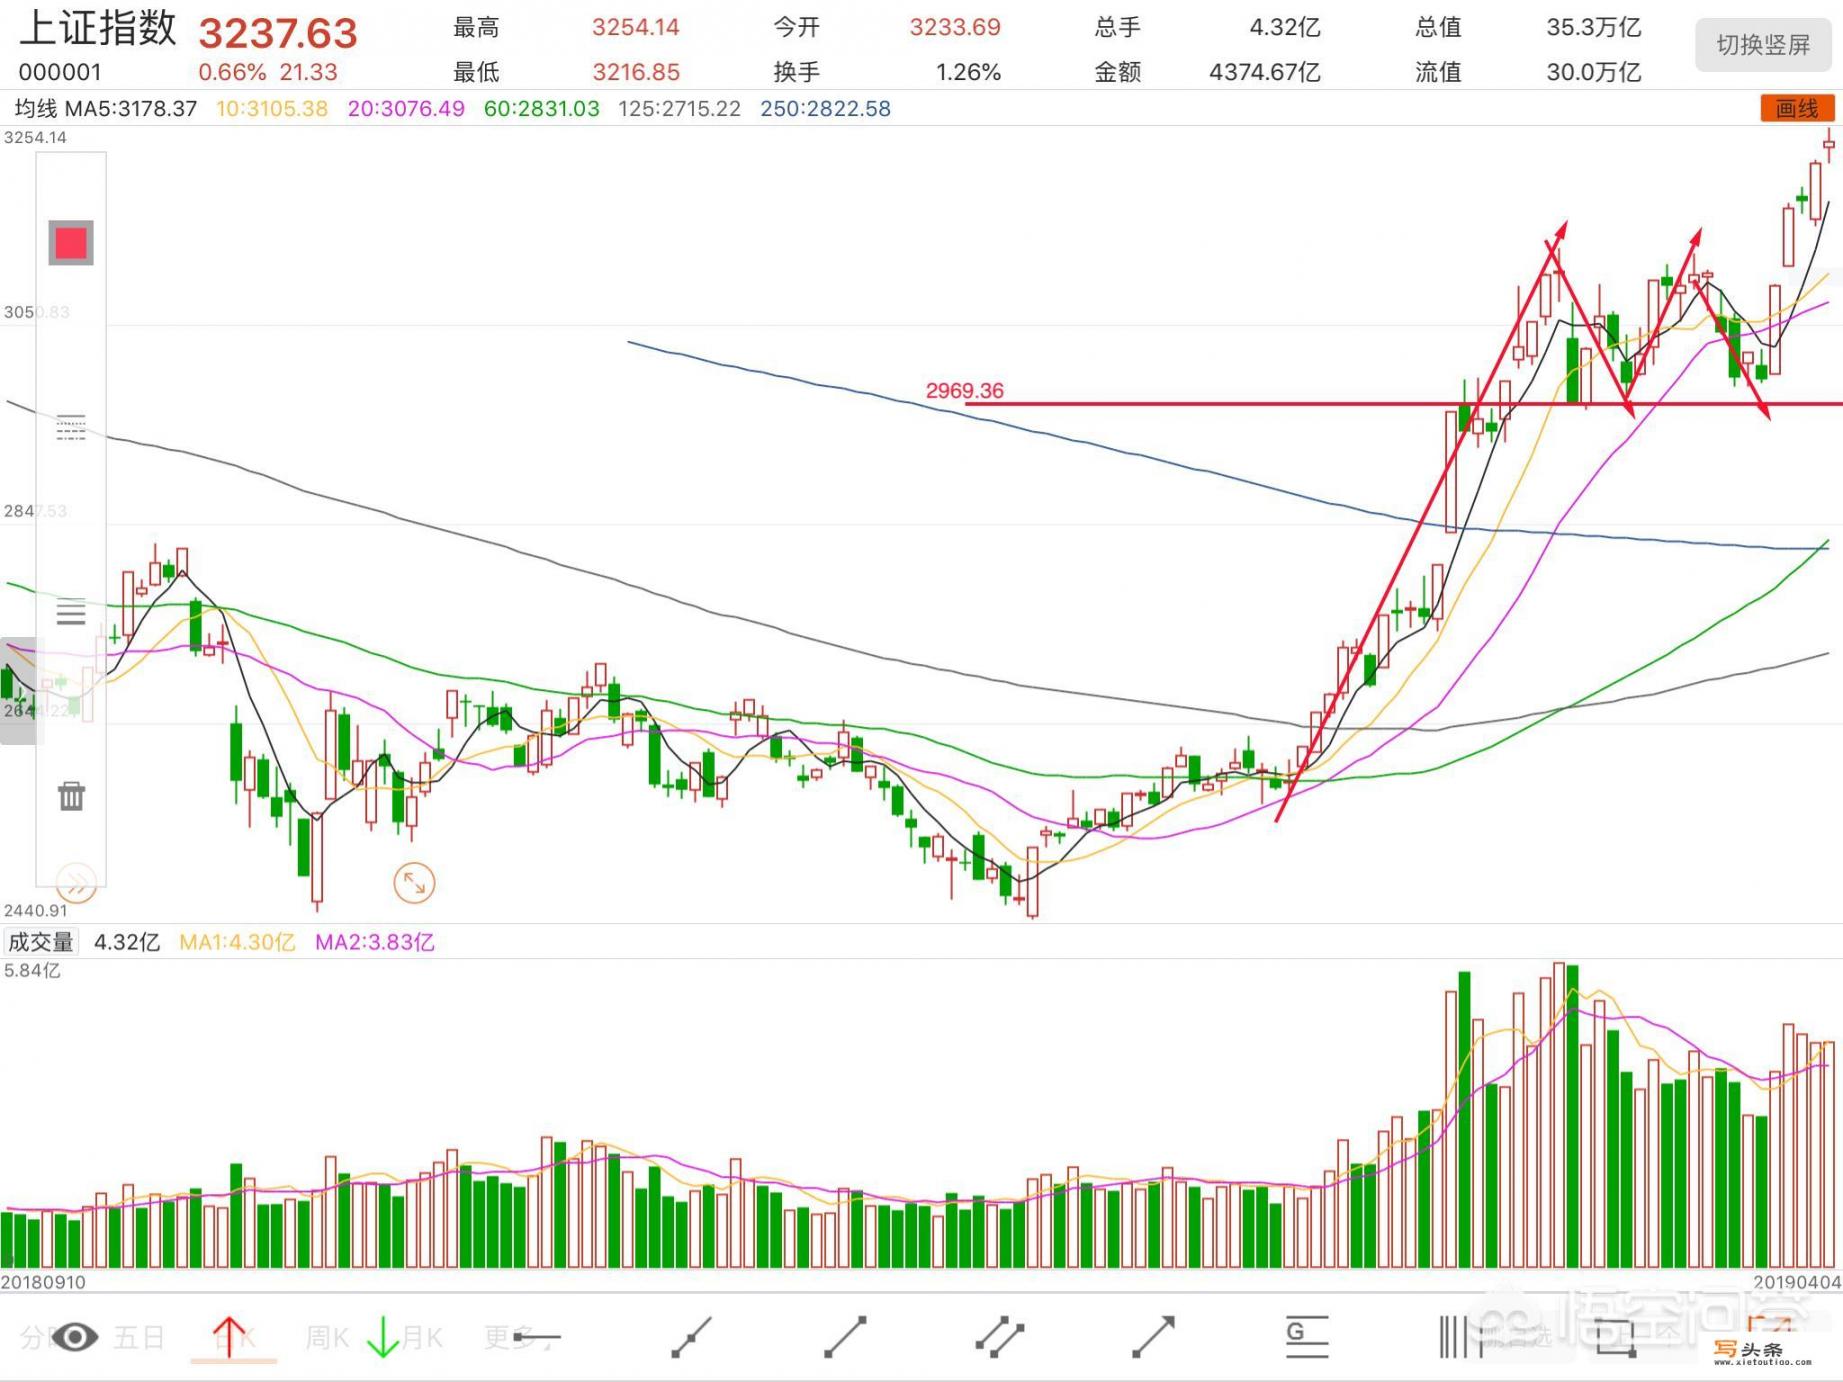Screen dimensions: 1843x1382
Task: Tap the 20:3076.49 moving average value
Action: pyautogui.click(x=406, y=109)
